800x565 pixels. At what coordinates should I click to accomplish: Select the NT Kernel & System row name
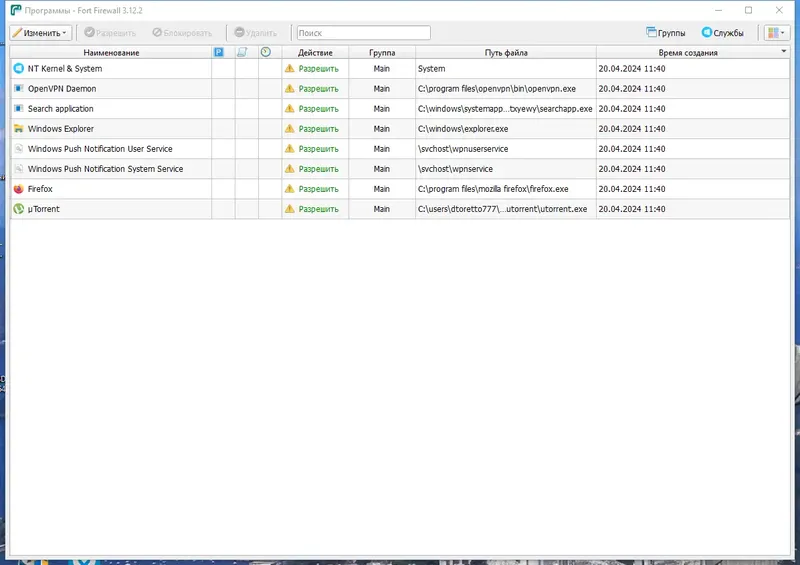tap(65, 68)
